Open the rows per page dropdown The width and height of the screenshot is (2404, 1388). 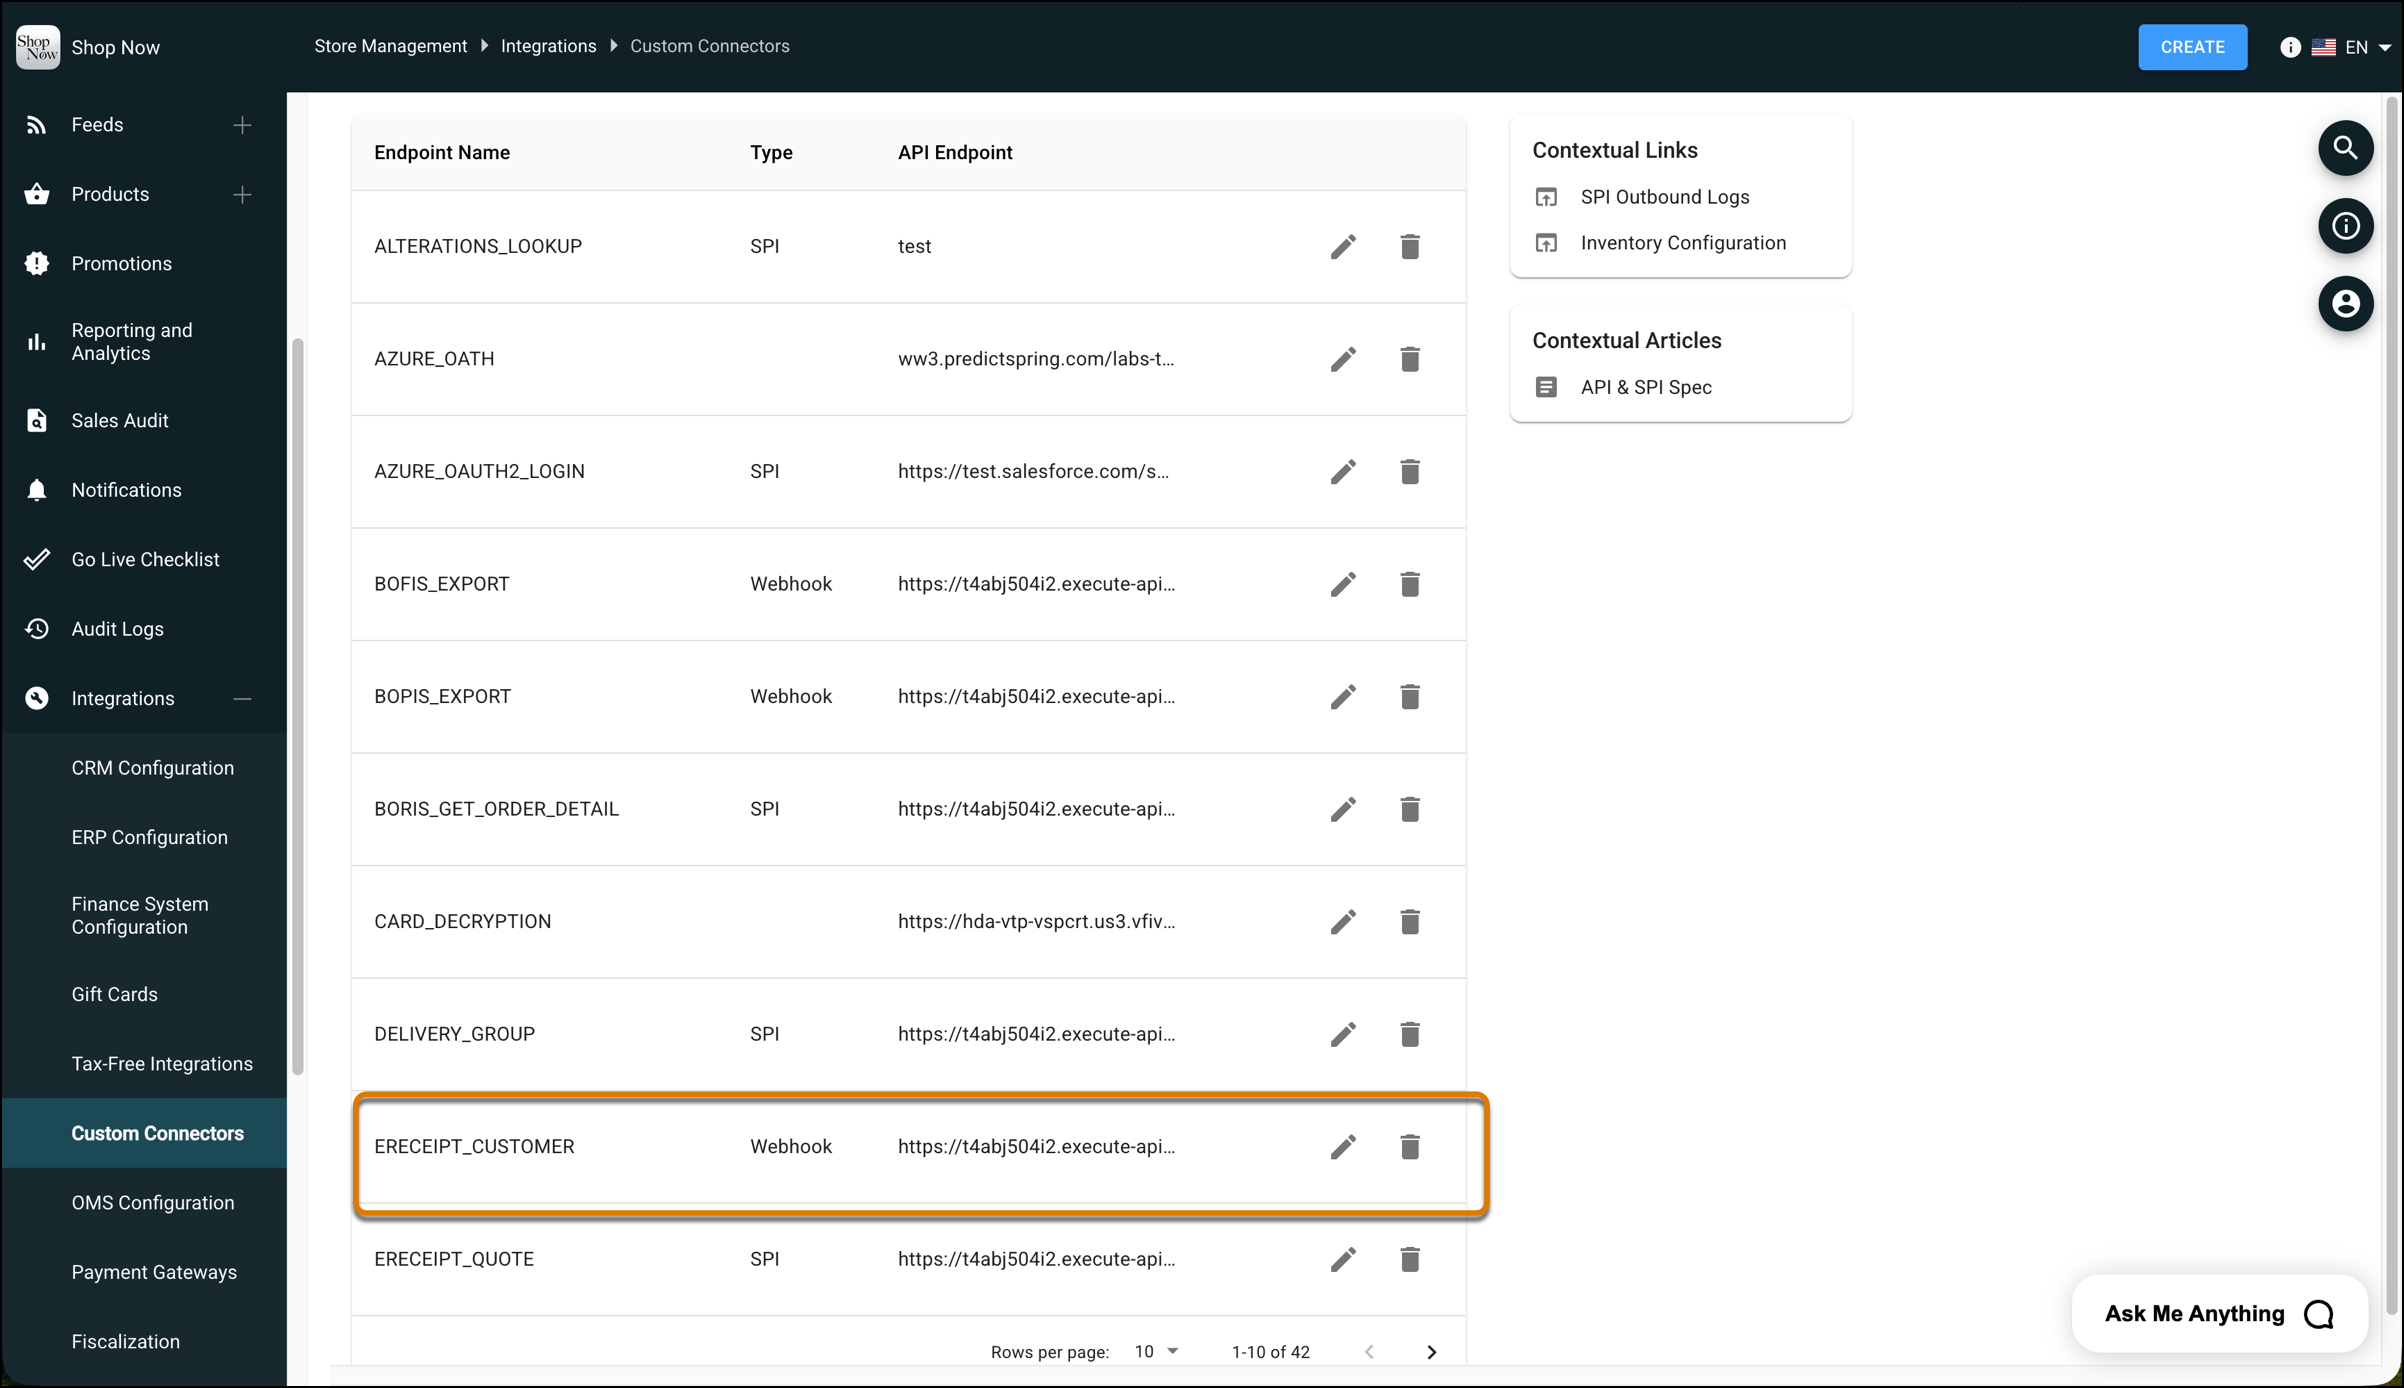[1156, 1351]
